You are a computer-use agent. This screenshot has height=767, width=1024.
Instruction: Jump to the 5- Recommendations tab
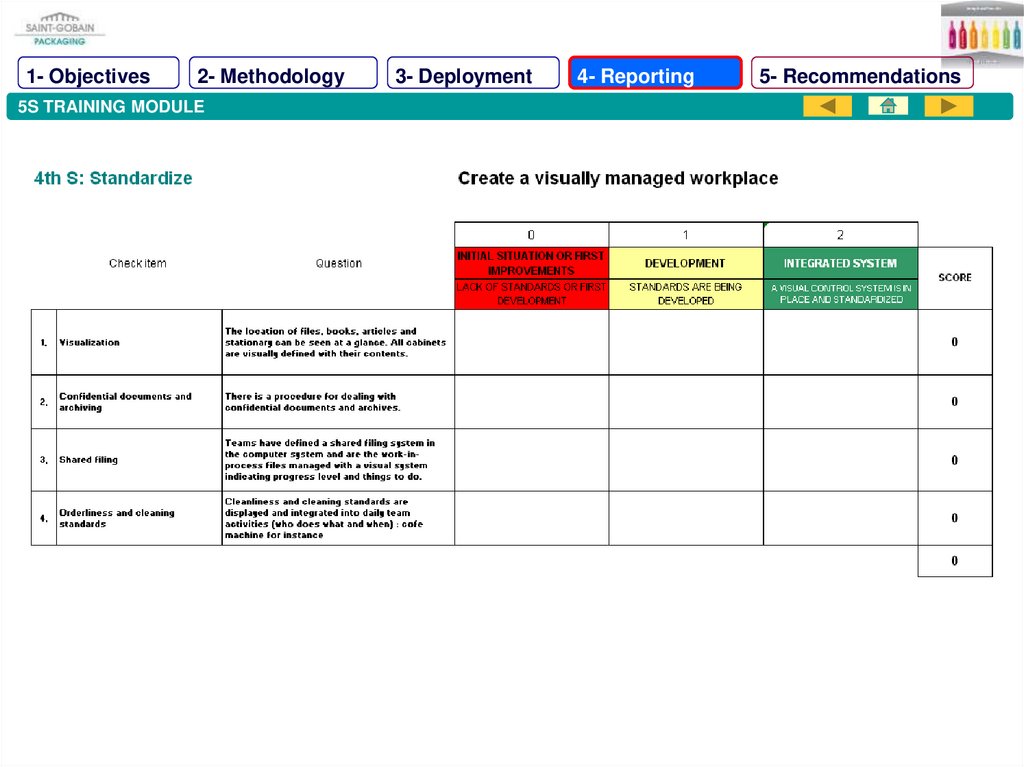click(x=862, y=76)
